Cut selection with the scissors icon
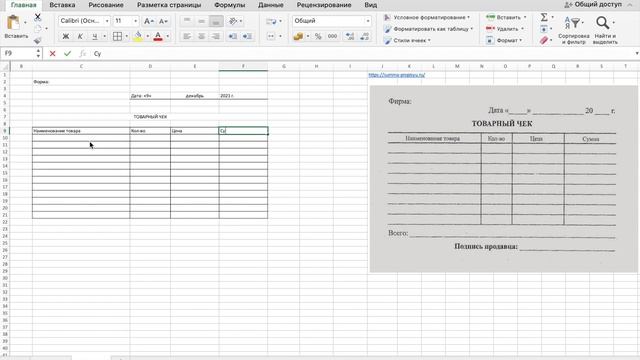The width and height of the screenshot is (640, 360). click(x=38, y=17)
